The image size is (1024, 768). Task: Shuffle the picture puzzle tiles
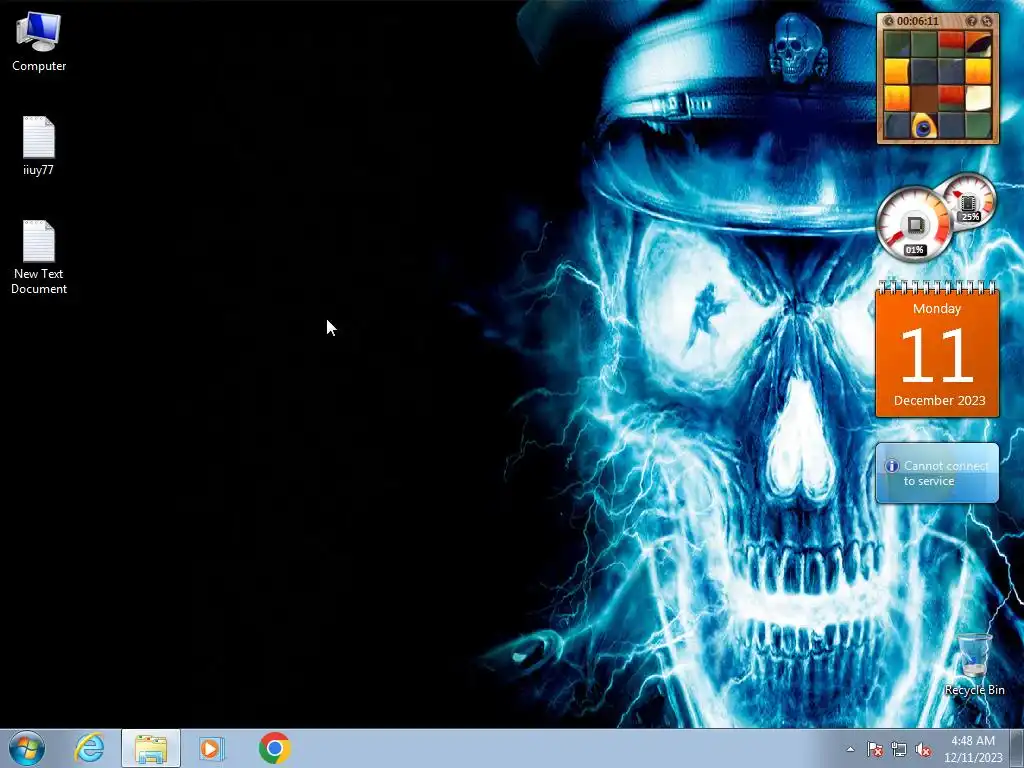(987, 21)
